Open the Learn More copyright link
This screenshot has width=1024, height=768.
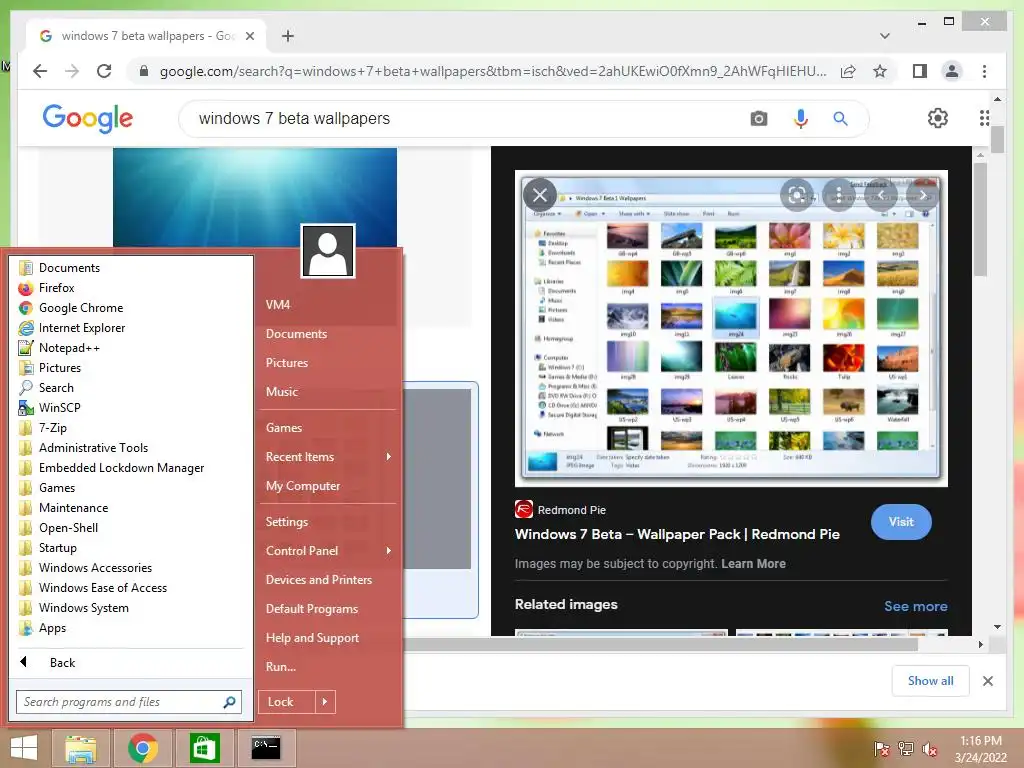tap(753, 564)
